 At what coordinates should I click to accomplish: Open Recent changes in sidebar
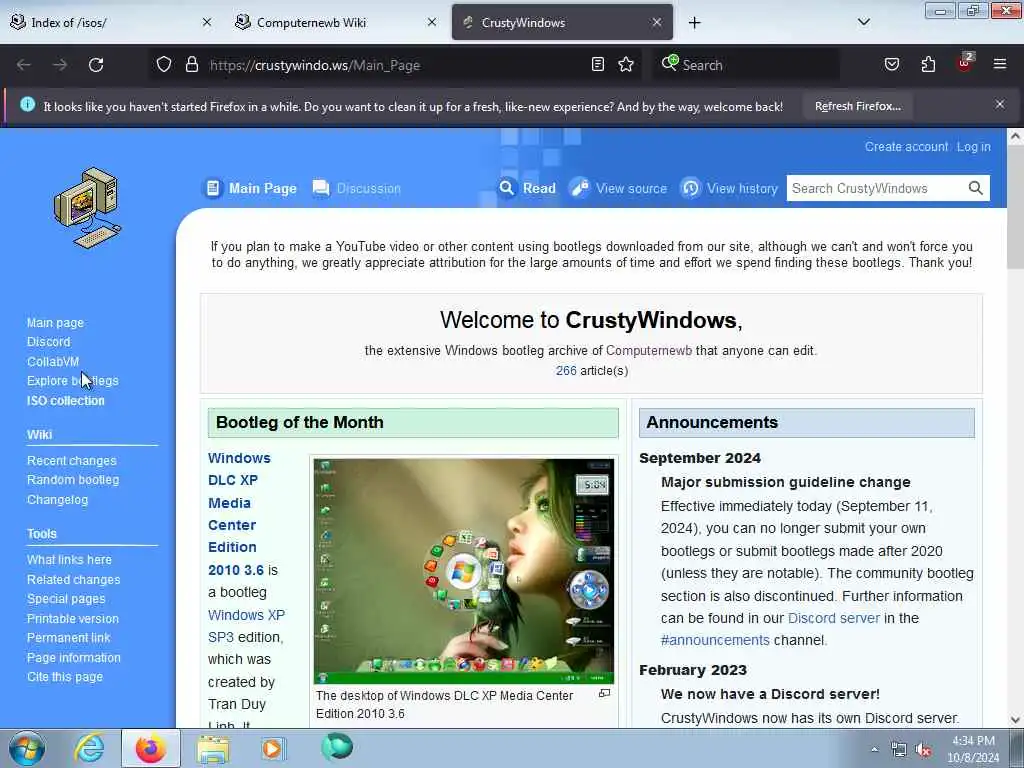(72, 460)
